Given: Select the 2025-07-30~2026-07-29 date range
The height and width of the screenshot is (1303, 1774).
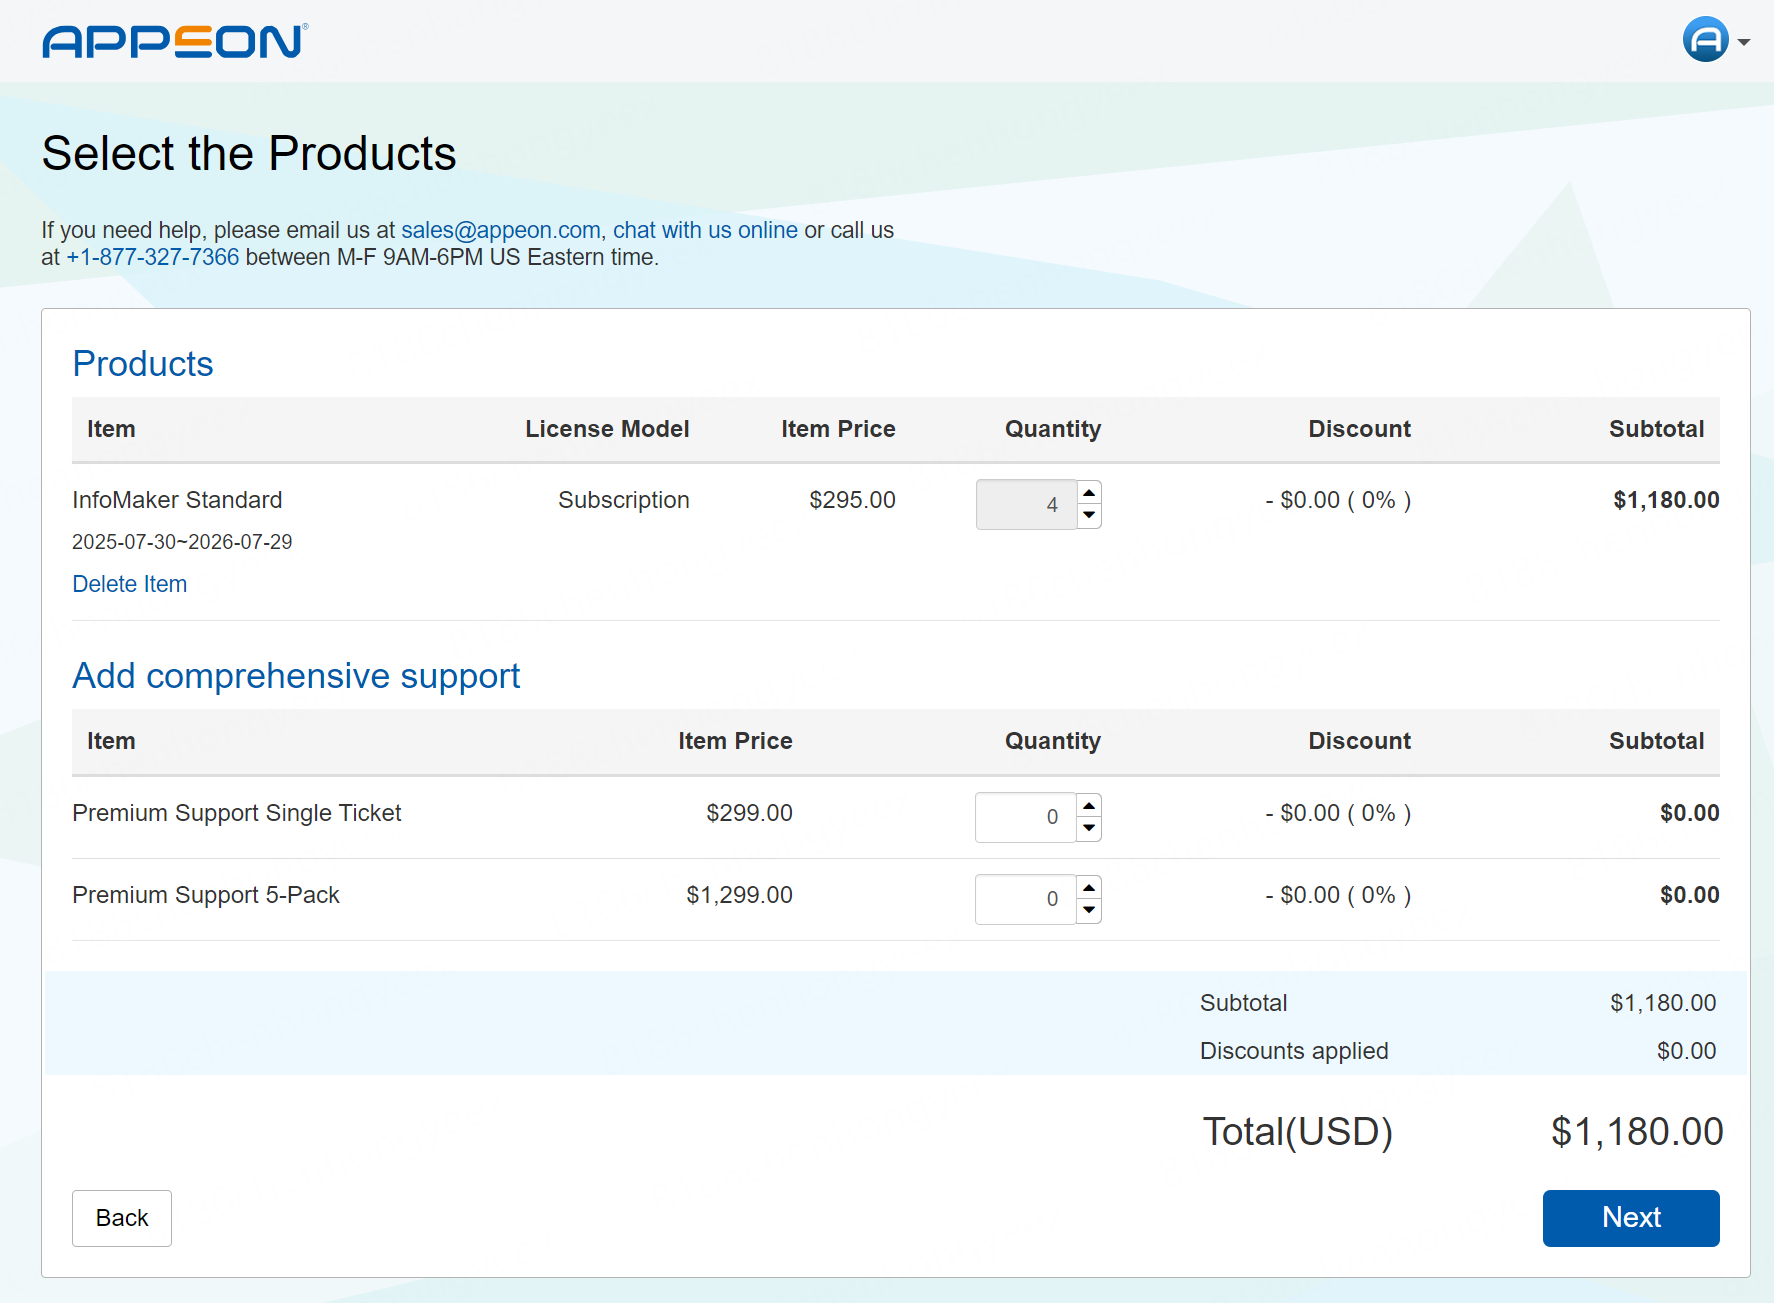Looking at the screenshot, I should click(182, 542).
